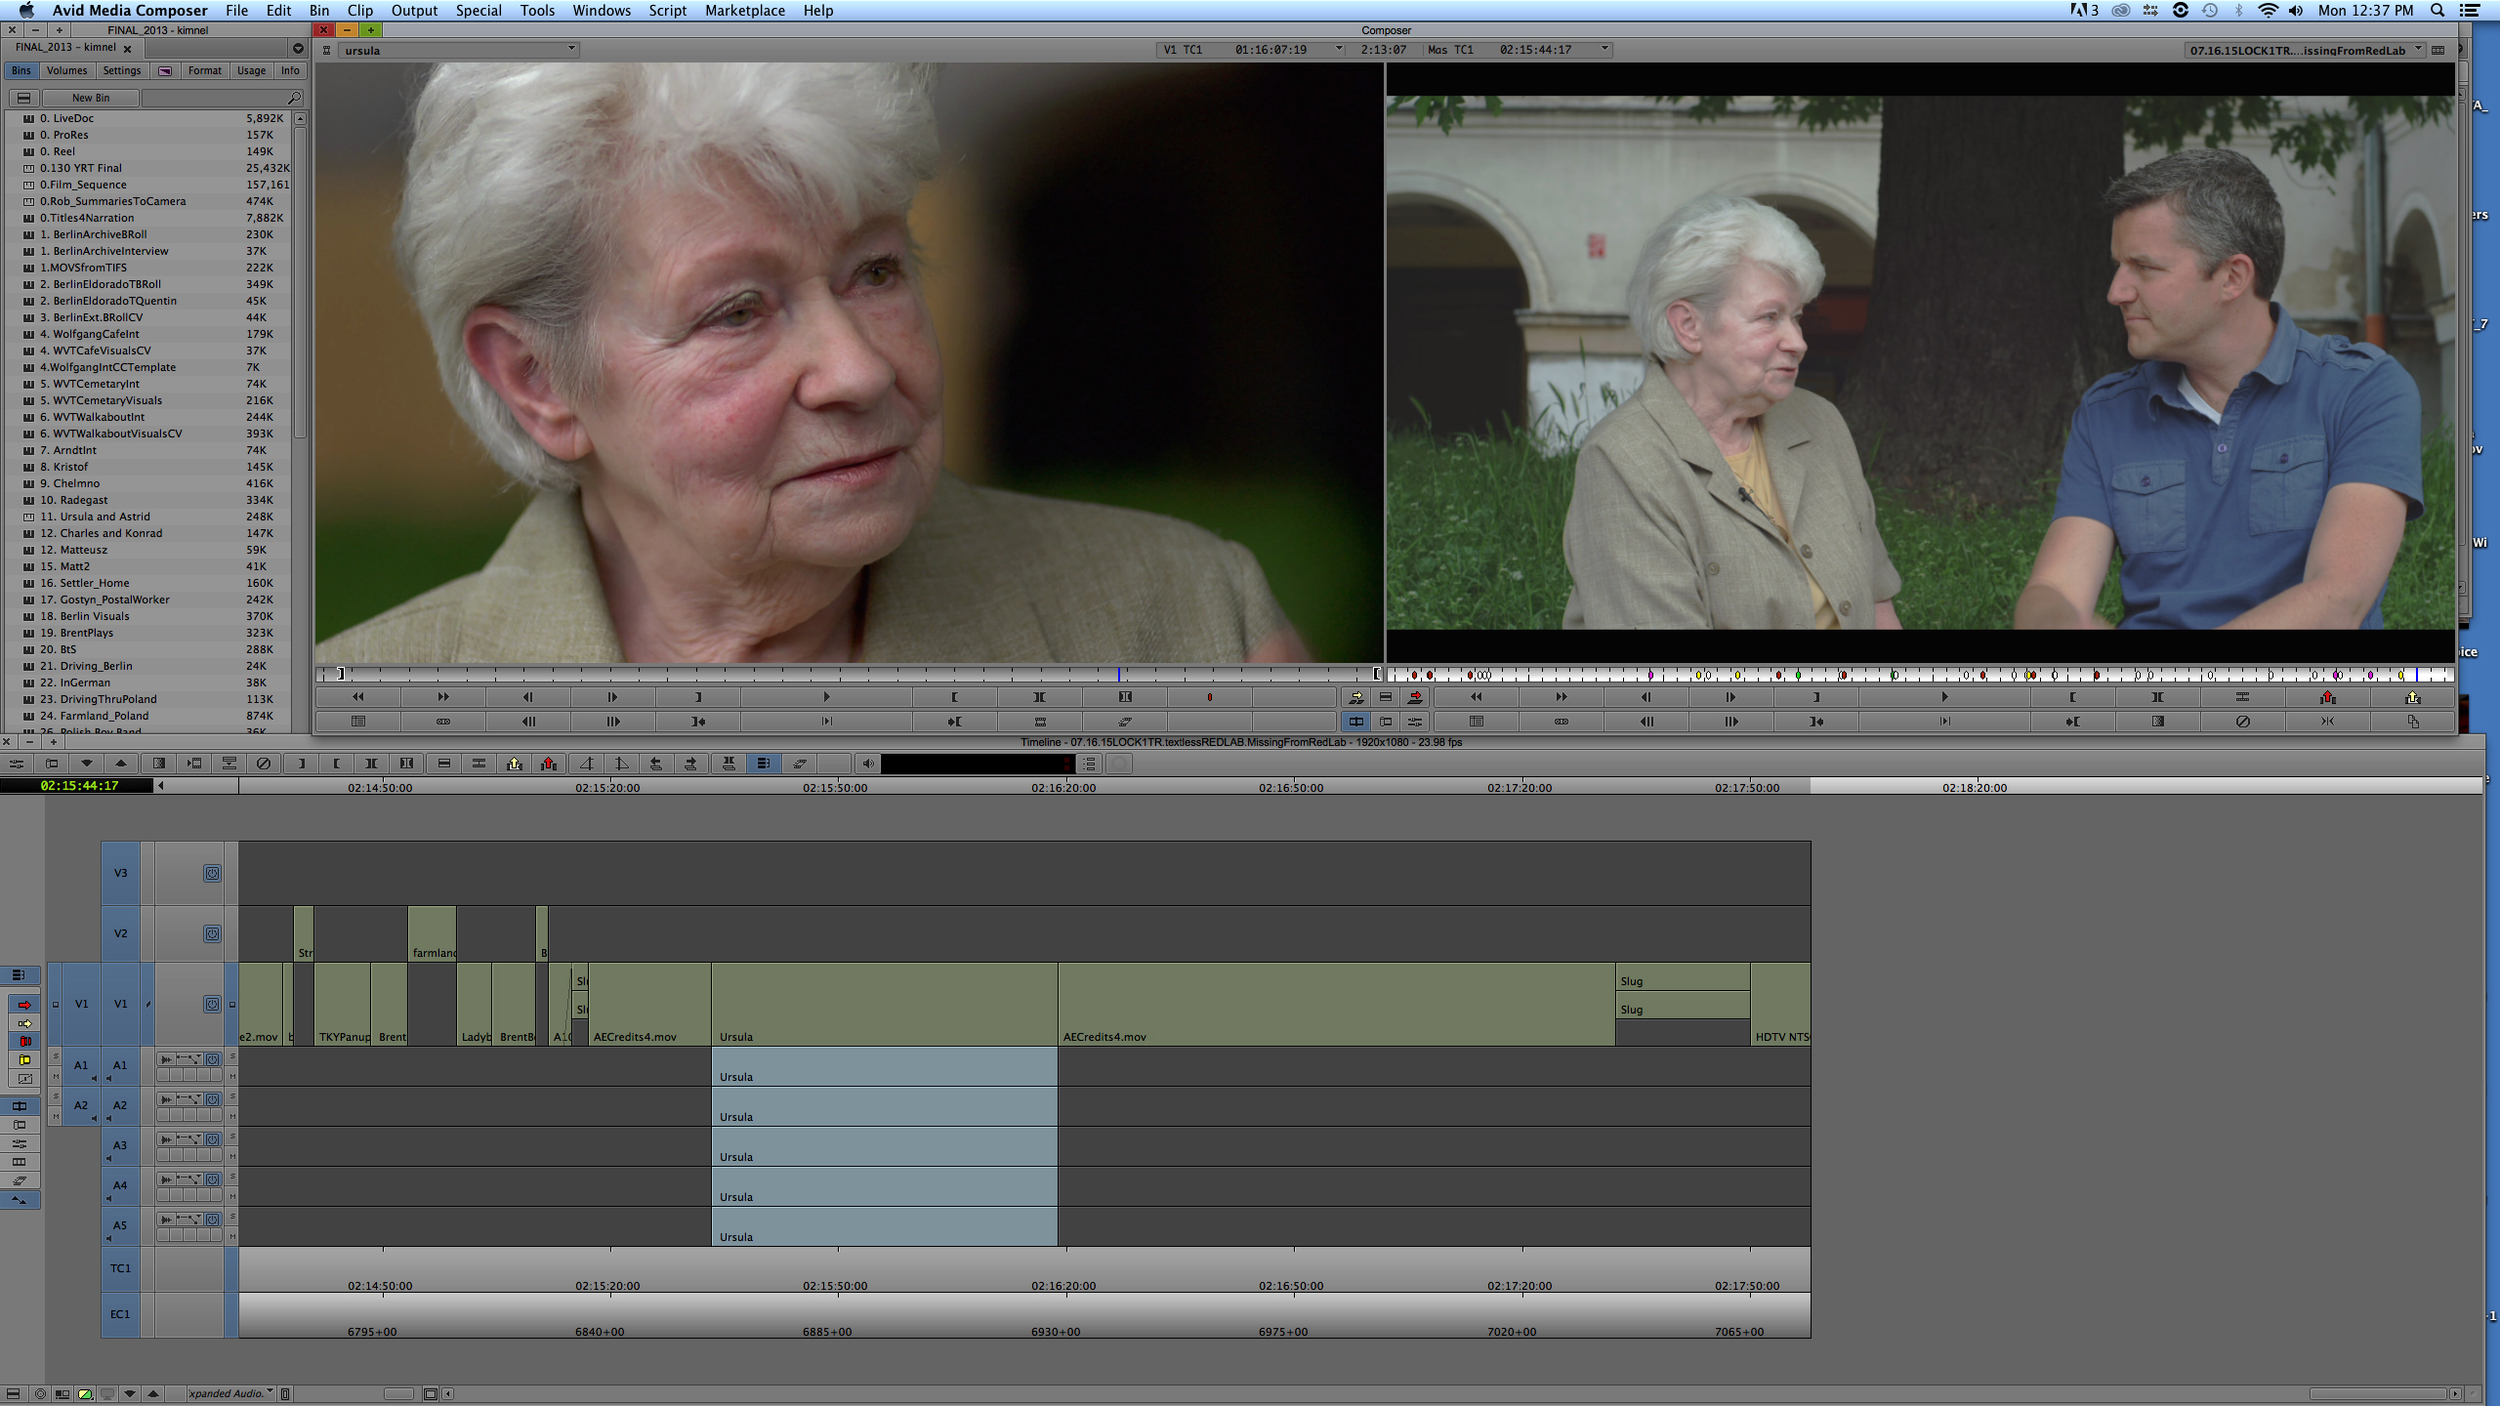The width and height of the screenshot is (2500, 1406).
Task: Open Expanded Audio timeline view dropdown
Action: click(231, 1393)
